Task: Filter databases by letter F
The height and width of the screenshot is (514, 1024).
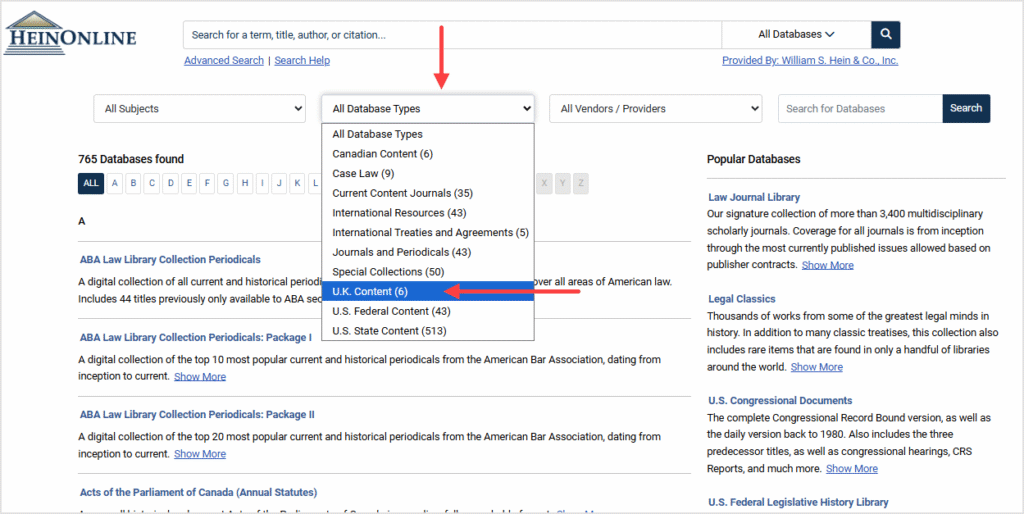Action: (x=207, y=184)
